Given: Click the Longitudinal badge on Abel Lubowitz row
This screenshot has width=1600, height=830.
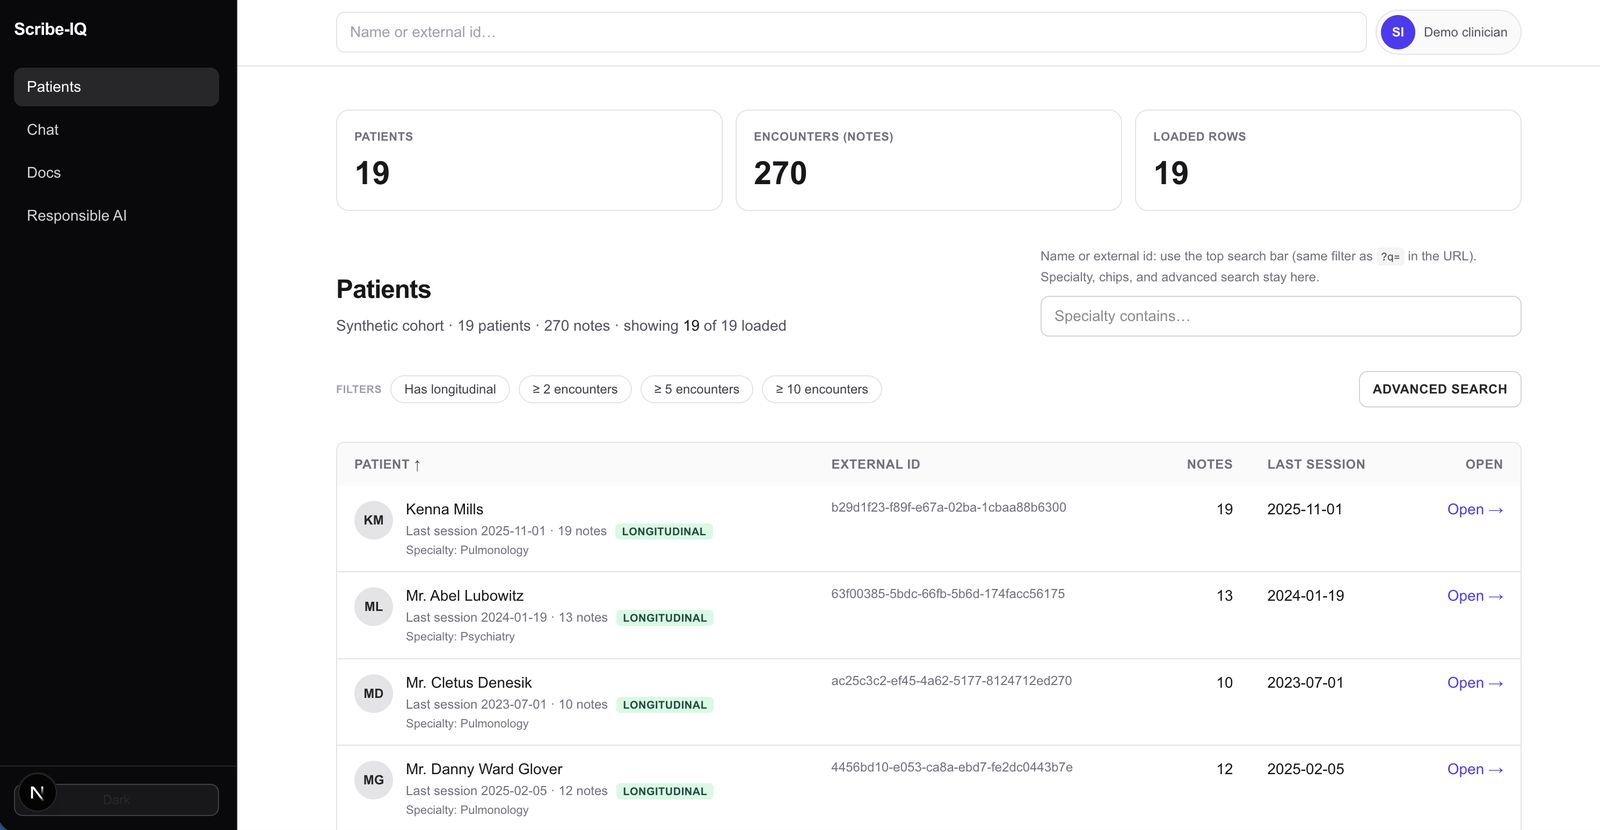Looking at the screenshot, I should click(x=665, y=618).
